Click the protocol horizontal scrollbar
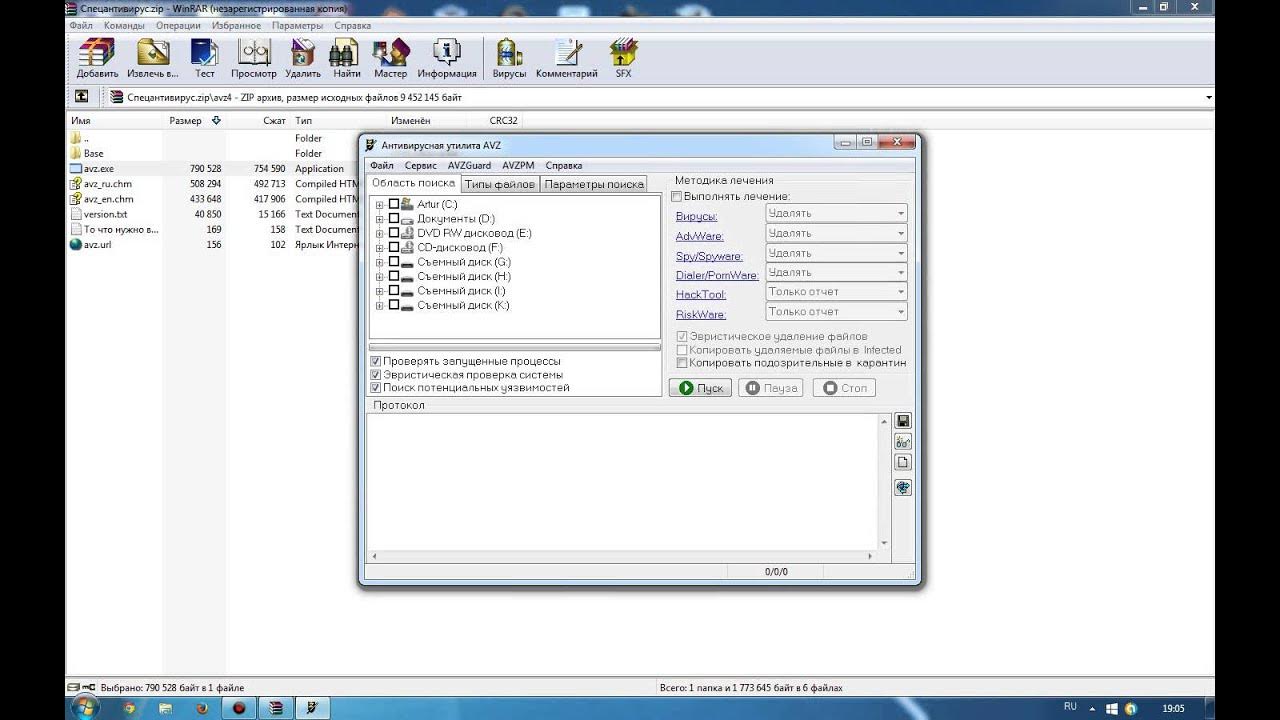Viewport: 1280px width, 720px height. (623, 555)
